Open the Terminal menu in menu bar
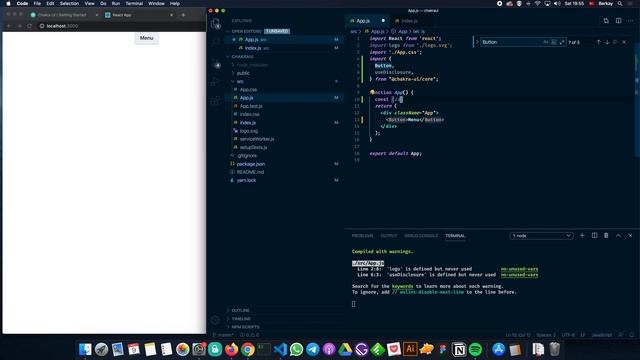The width and height of the screenshot is (640, 360). click(134, 3)
